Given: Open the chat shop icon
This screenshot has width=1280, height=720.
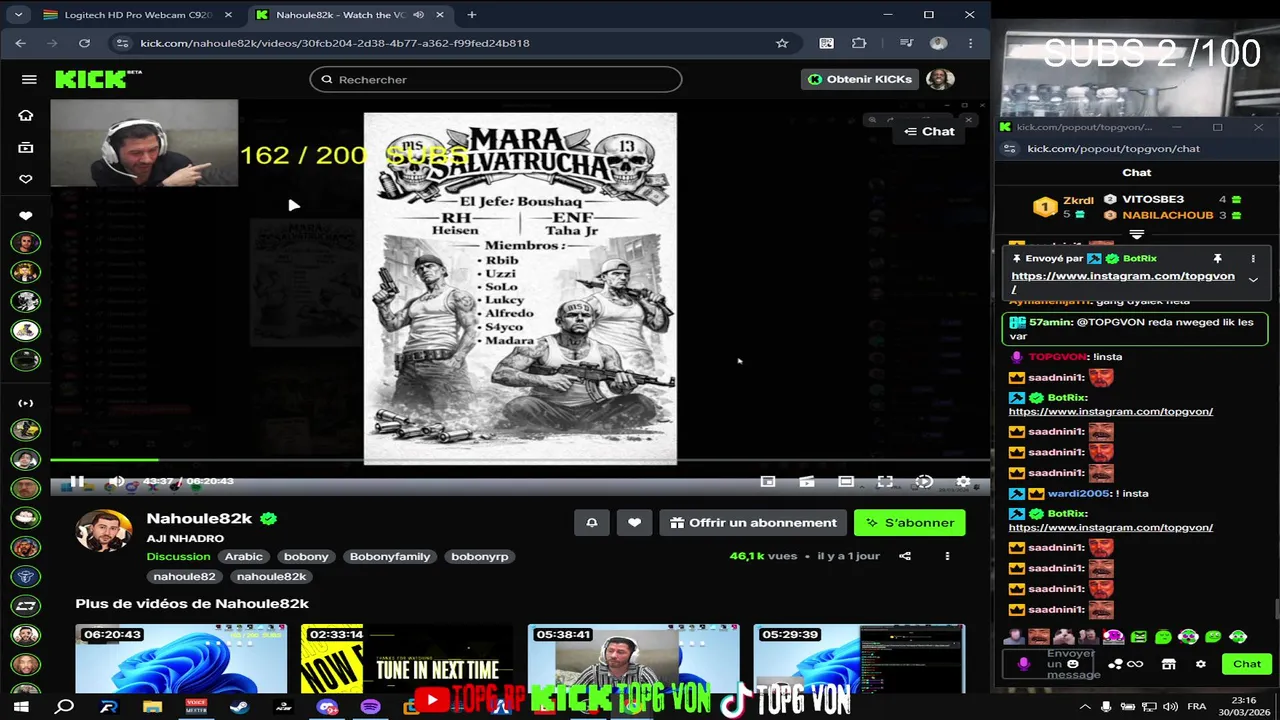Looking at the screenshot, I should point(1168,664).
